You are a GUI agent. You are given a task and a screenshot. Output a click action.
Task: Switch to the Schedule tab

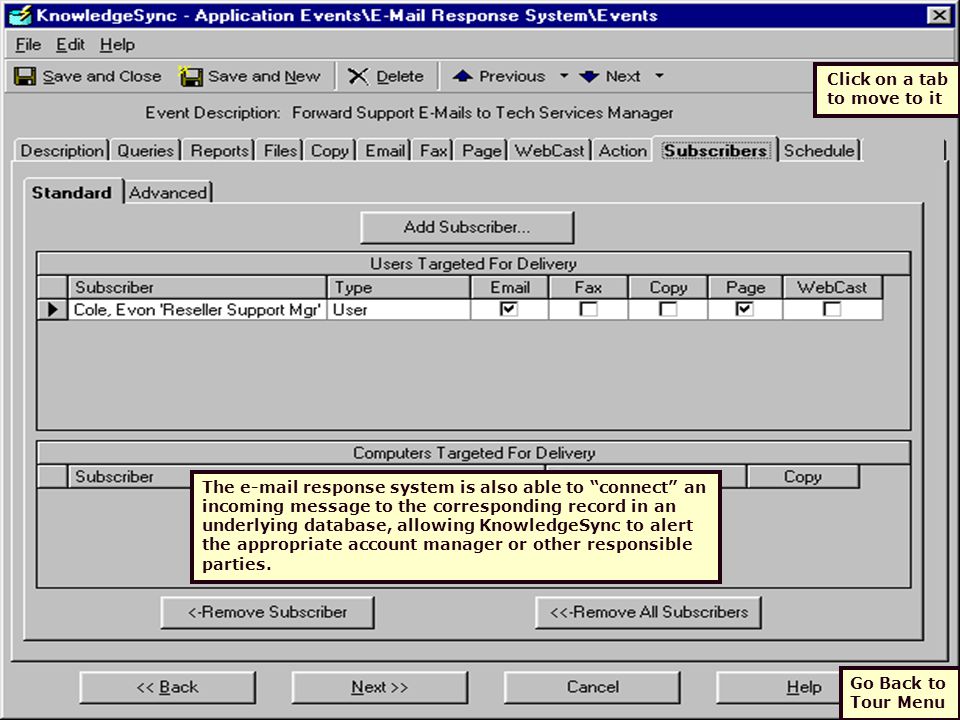pos(819,151)
